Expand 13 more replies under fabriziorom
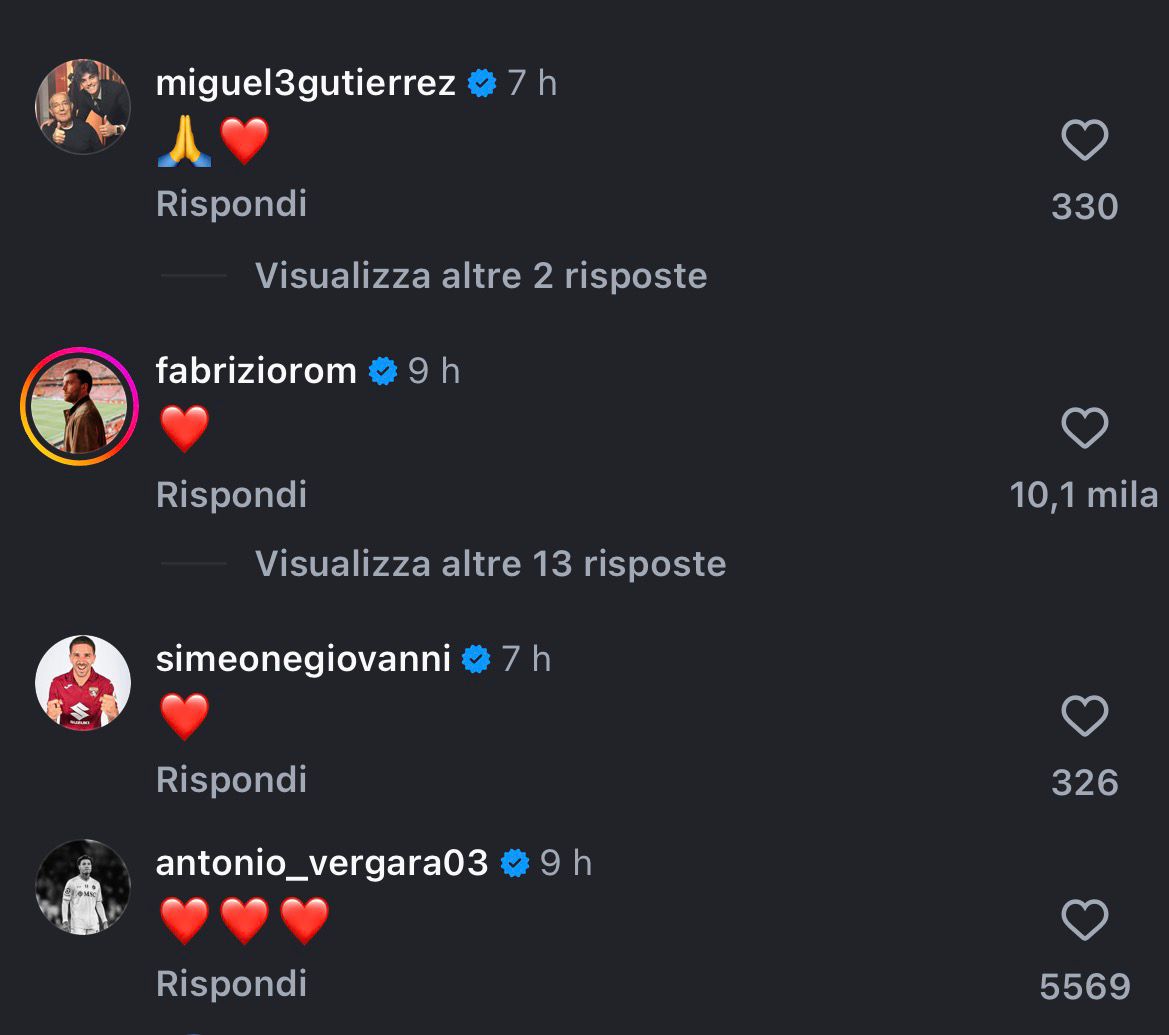 pos(490,564)
